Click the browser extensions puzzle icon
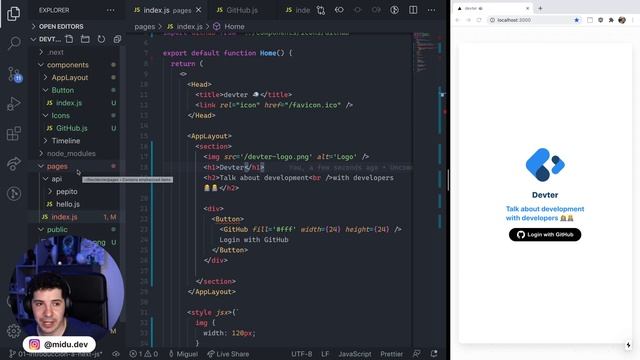Image resolution: width=640 pixels, height=360 pixels. click(611, 20)
